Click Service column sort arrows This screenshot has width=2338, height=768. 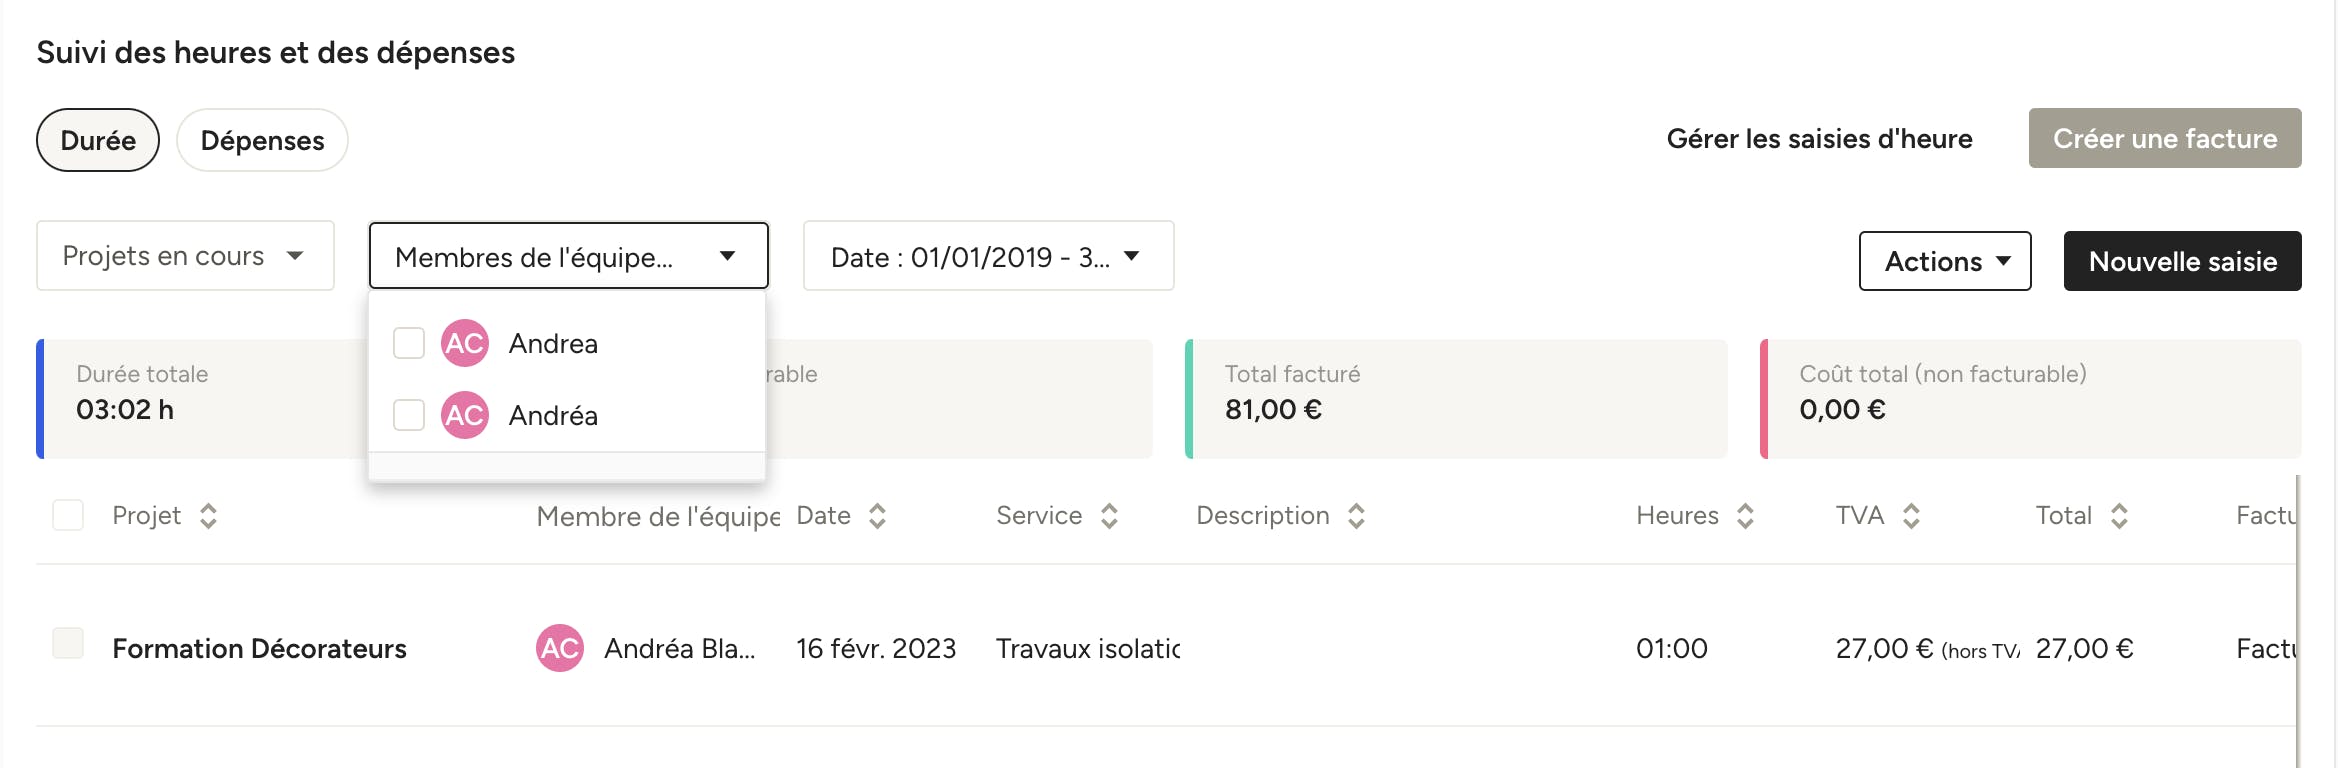1109,516
